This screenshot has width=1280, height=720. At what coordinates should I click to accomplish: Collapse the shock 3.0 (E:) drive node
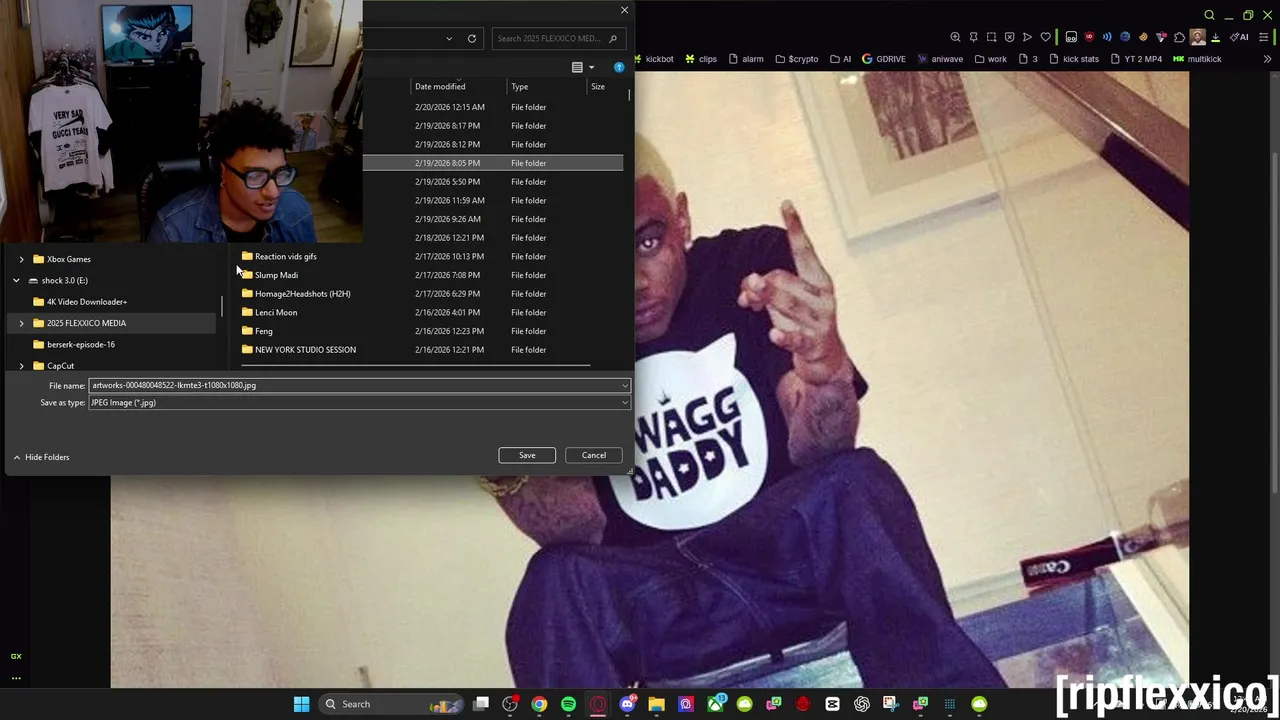tap(16, 280)
